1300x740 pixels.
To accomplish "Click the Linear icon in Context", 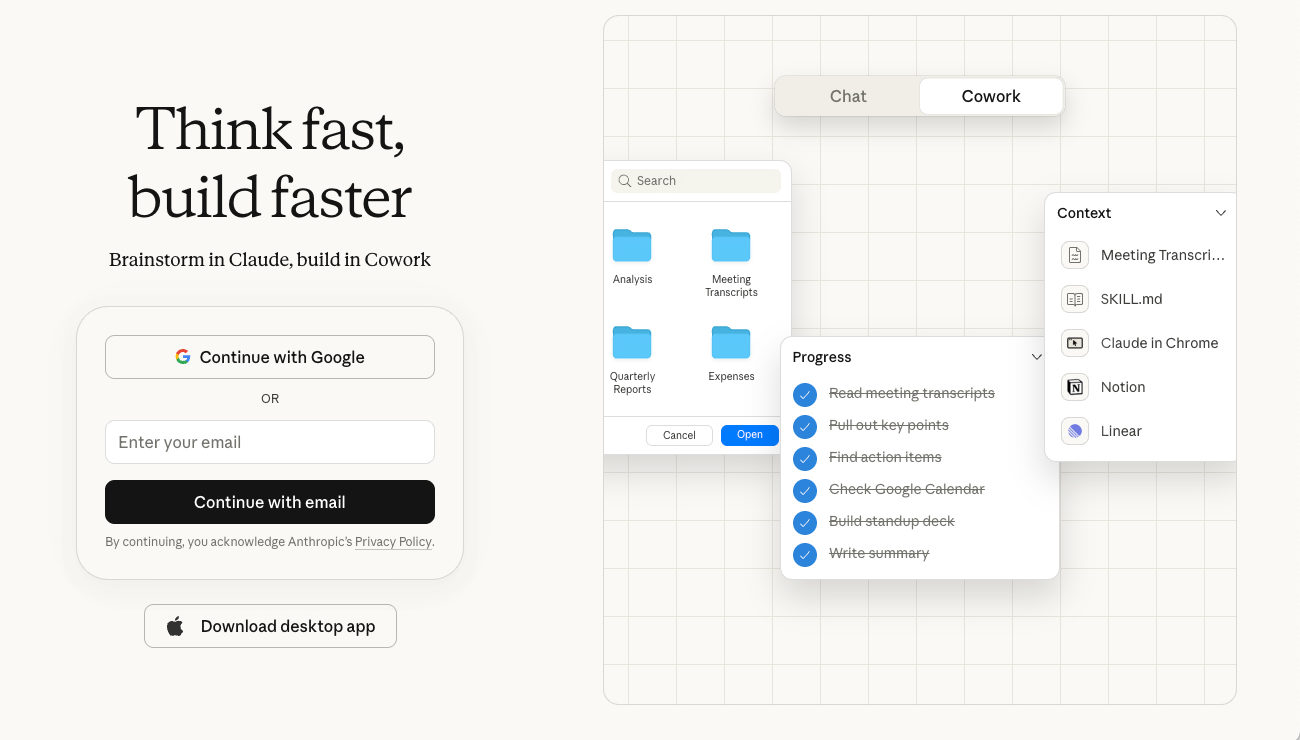I will [x=1075, y=431].
